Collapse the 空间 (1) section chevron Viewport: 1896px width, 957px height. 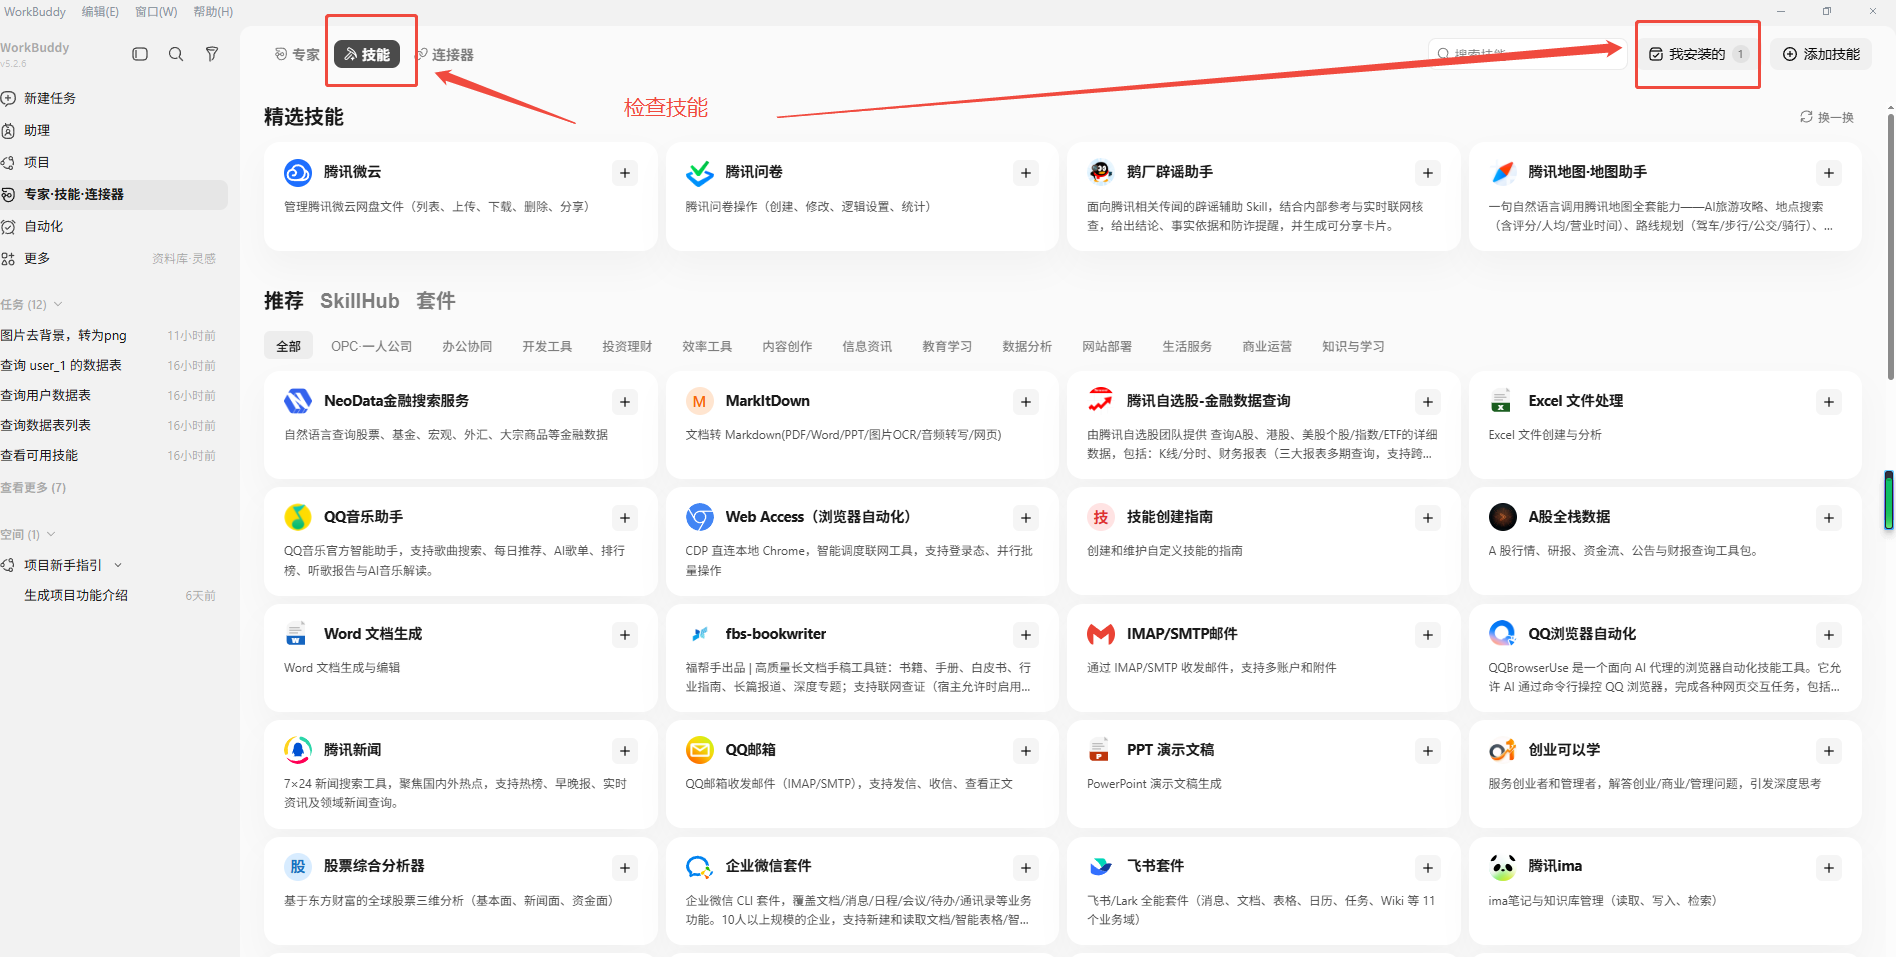pyautogui.click(x=51, y=534)
